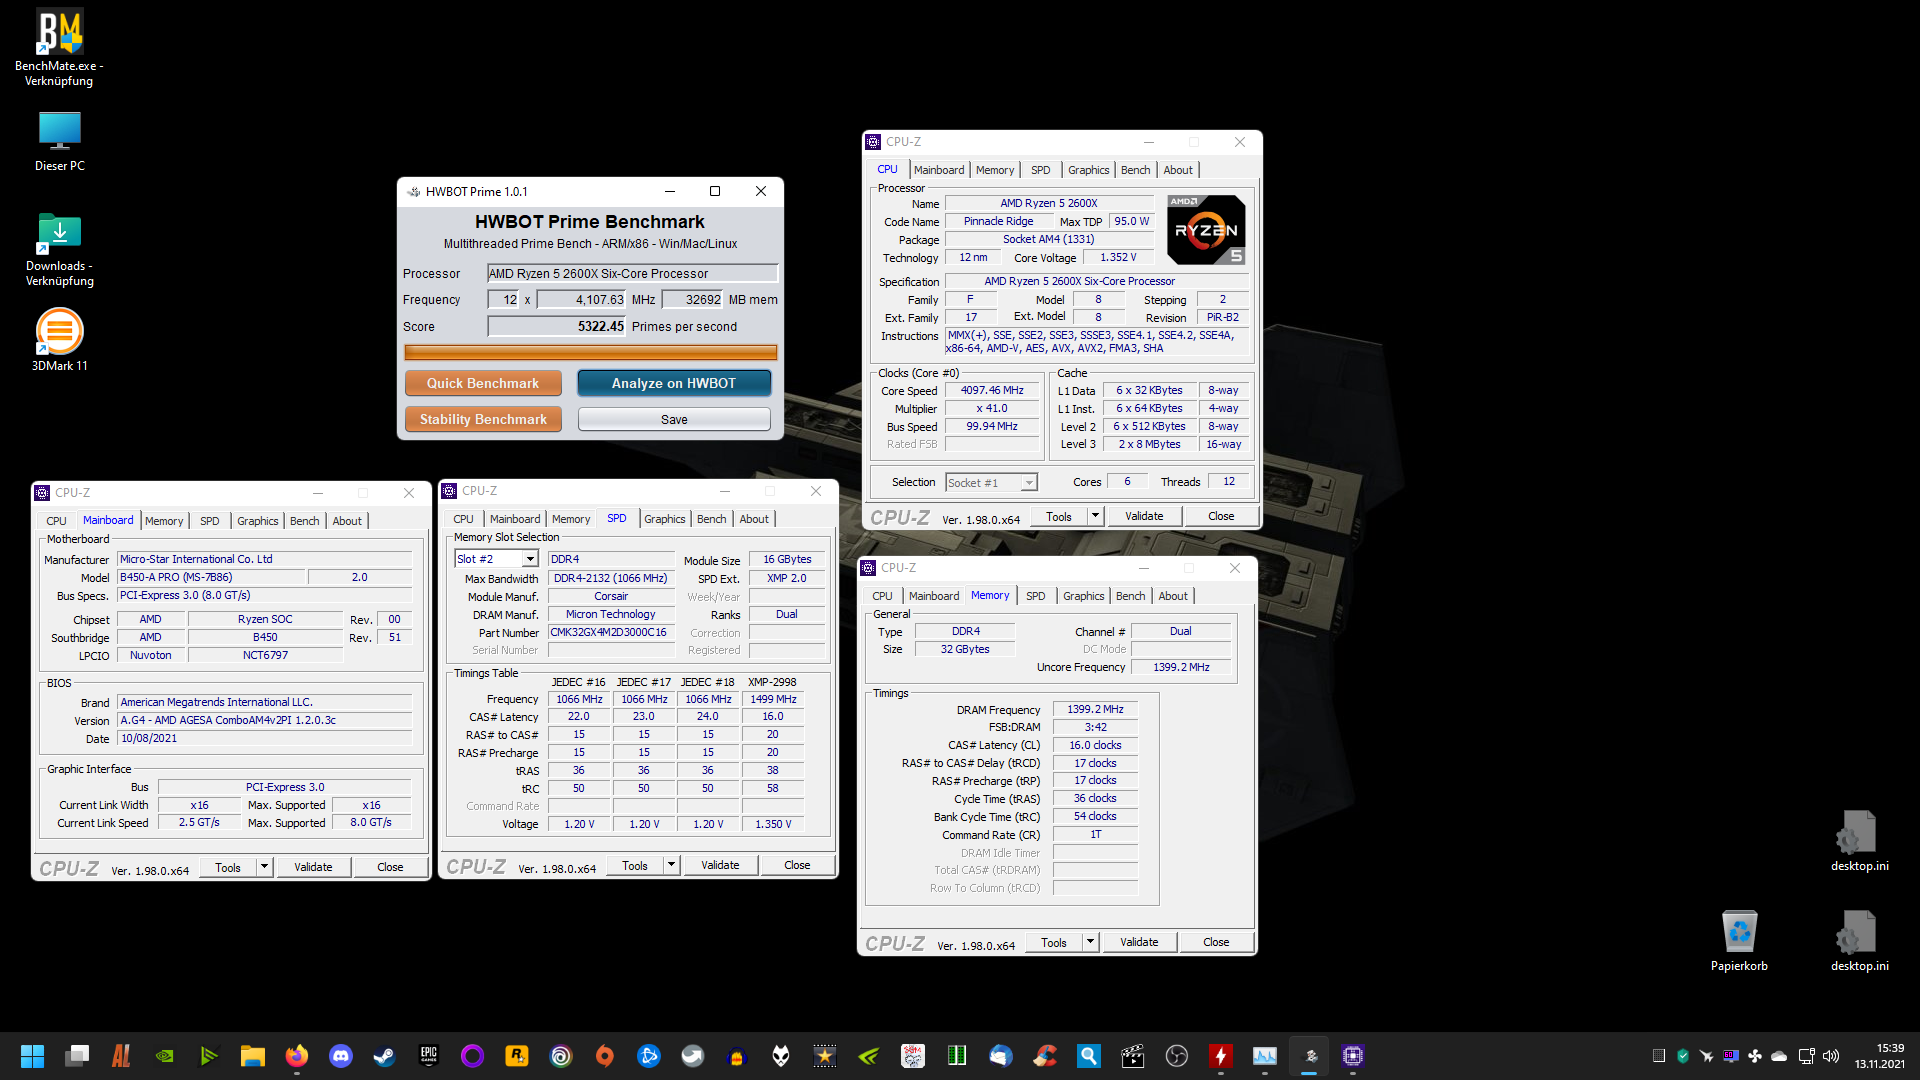Viewport: 1920px width, 1080px height.
Task: Open CPU tab in CPU-Z Mainboard window
Action: [56, 521]
